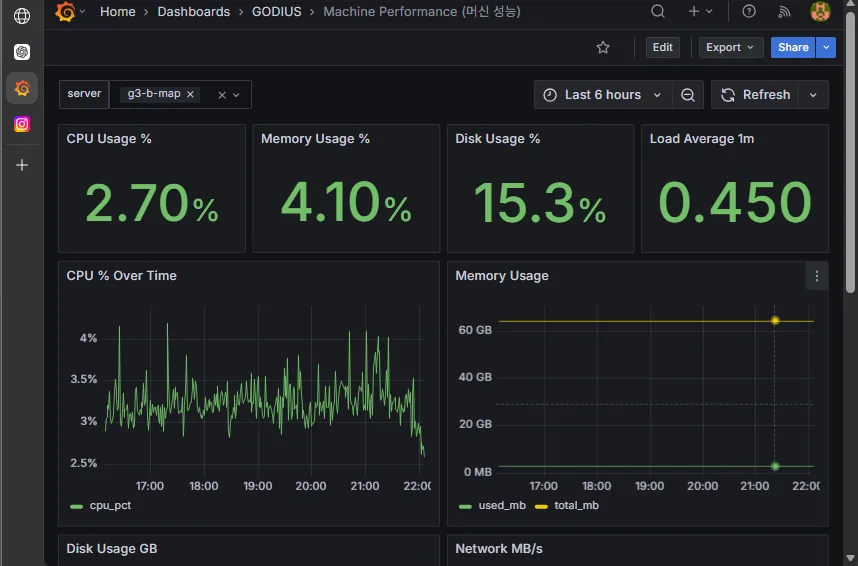Toggle the cpu_pct legend series
The width and height of the screenshot is (858, 566).
pyautogui.click(x=110, y=505)
